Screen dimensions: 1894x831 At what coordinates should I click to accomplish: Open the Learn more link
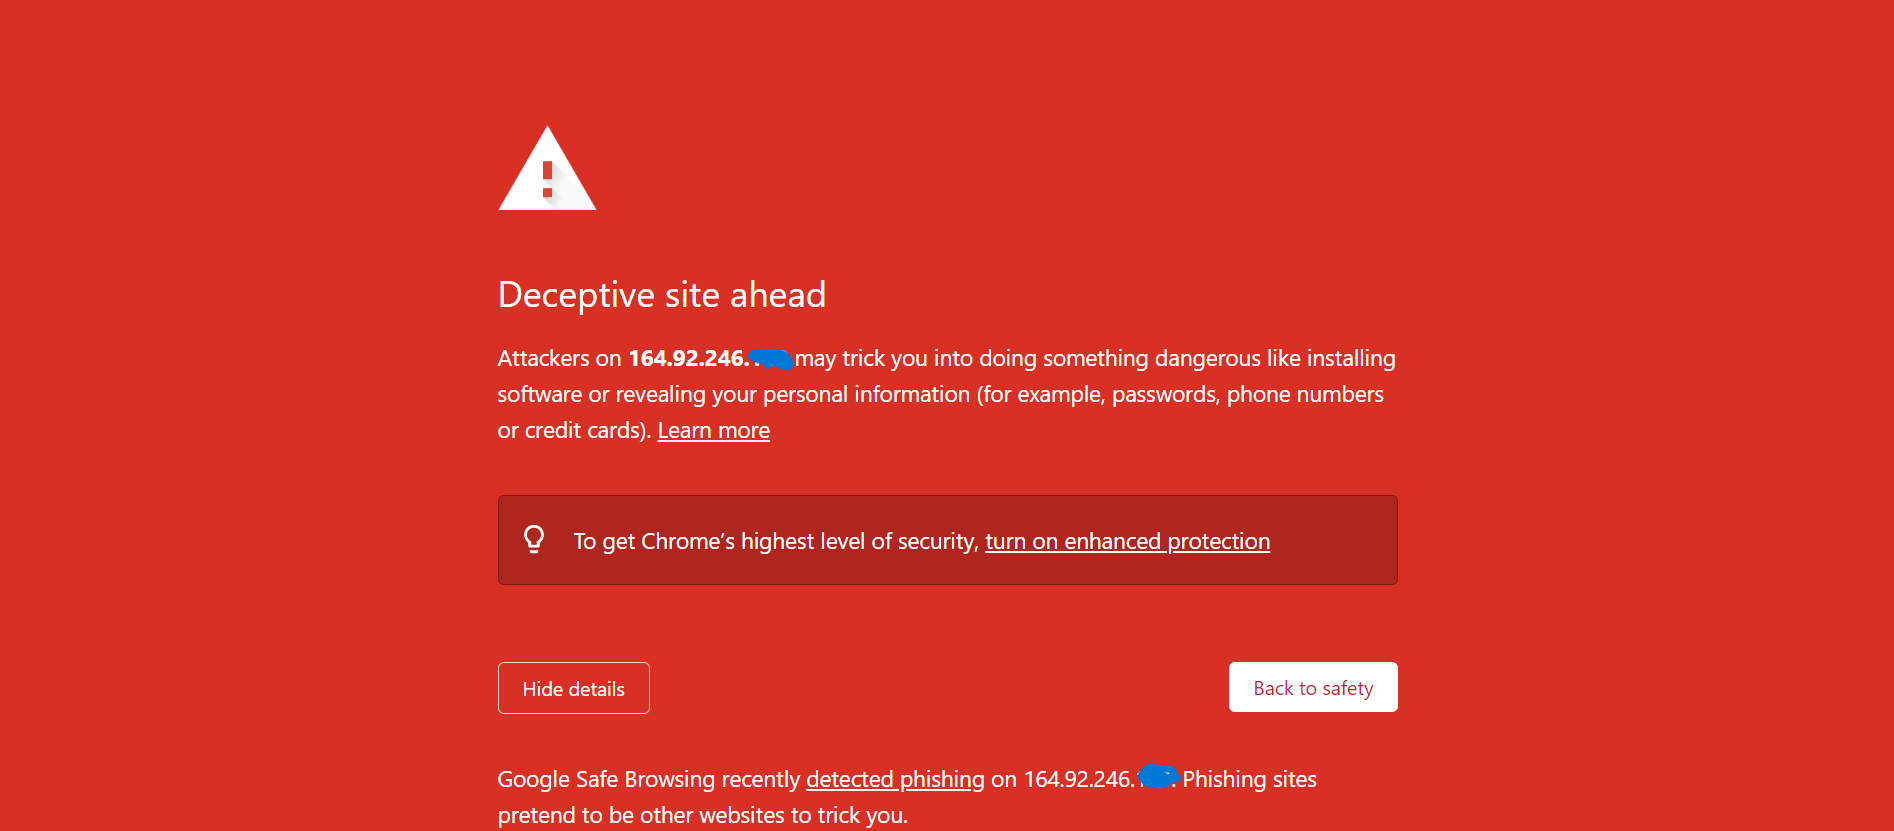point(713,431)
